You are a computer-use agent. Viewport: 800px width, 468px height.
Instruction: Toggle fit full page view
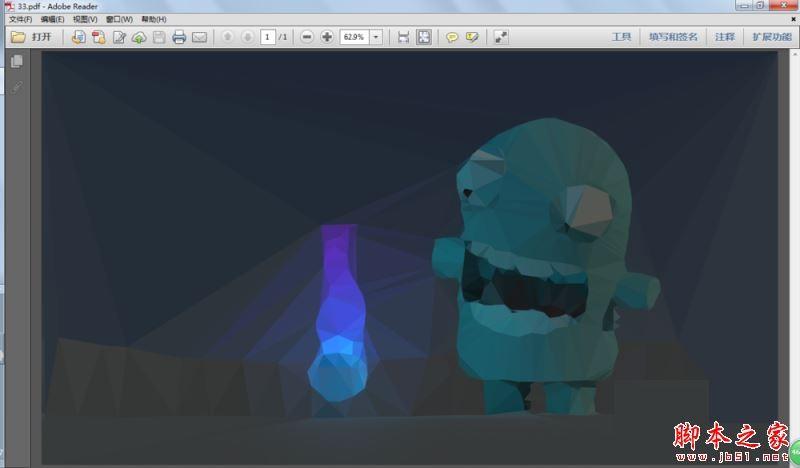[x=424, y=37]
